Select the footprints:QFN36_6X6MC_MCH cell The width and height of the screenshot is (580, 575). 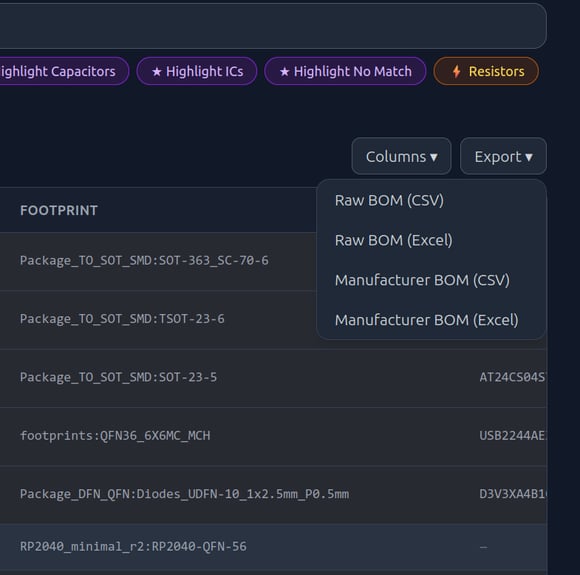115,436
